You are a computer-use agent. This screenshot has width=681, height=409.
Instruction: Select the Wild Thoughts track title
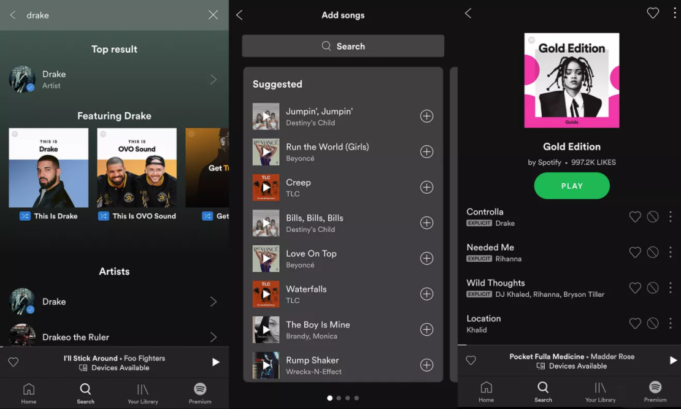(x=496, y=283)
